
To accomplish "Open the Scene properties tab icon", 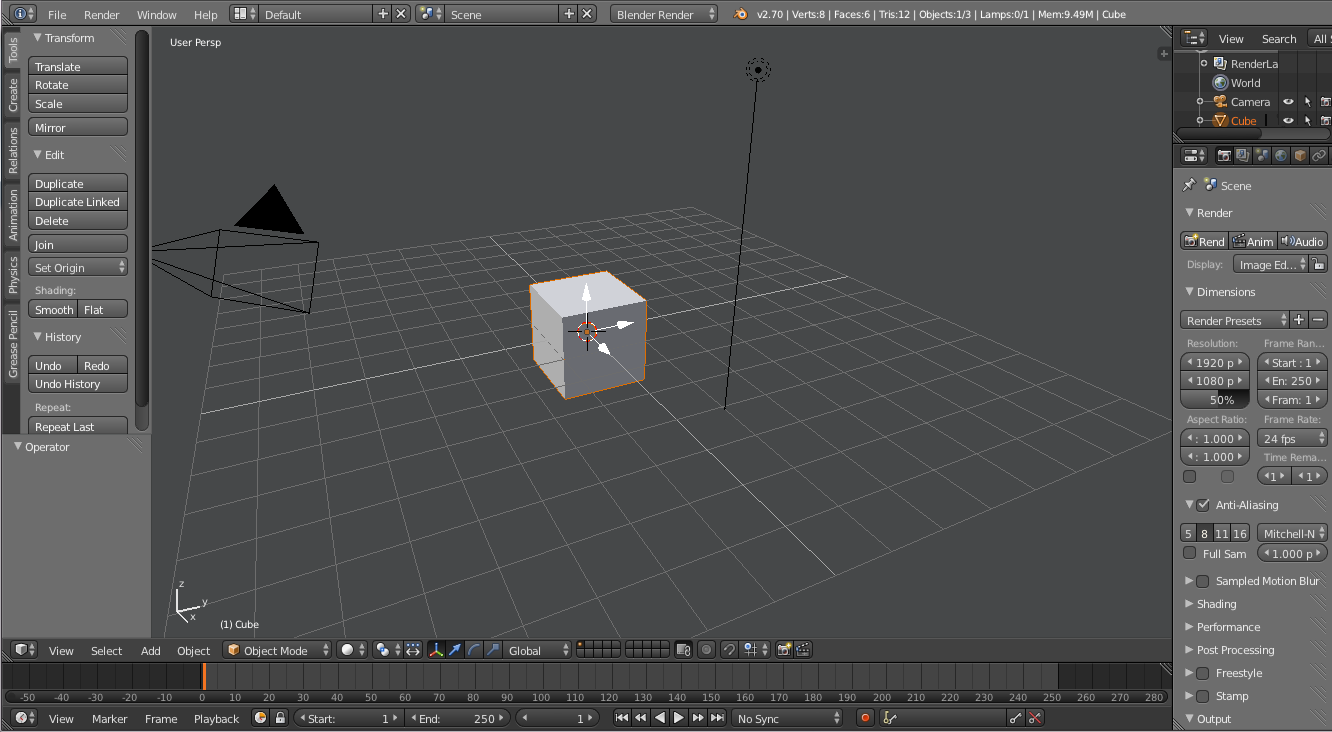I will (x=1261, y=156).
